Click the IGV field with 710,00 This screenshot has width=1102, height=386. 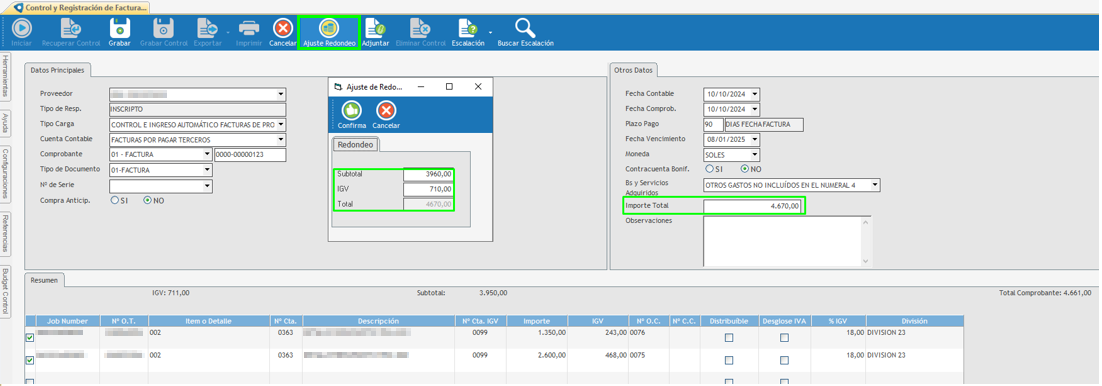tap(428, 190)
